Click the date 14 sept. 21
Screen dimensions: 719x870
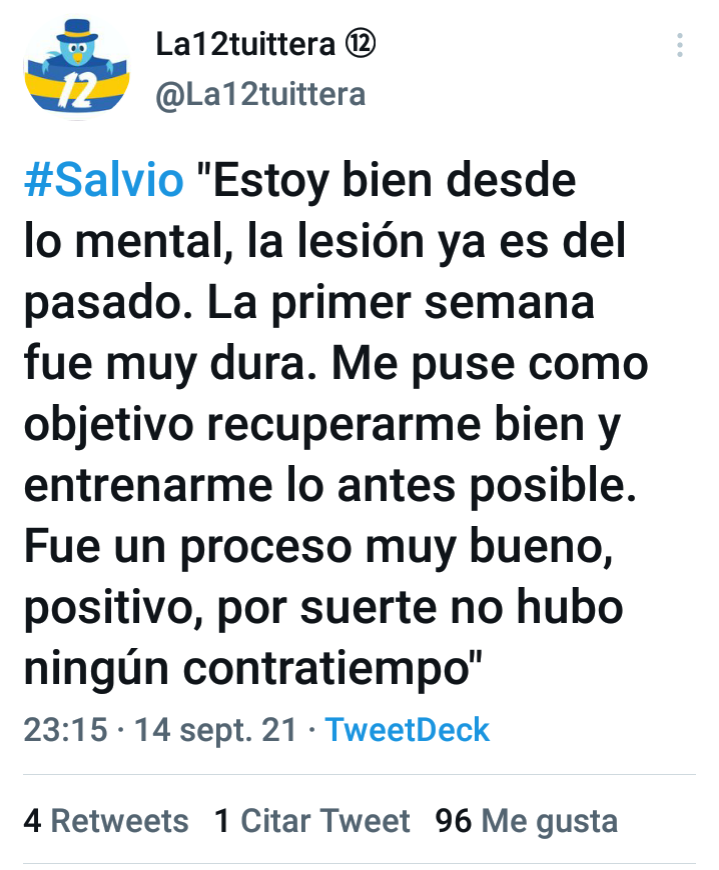tap(216, 730)
